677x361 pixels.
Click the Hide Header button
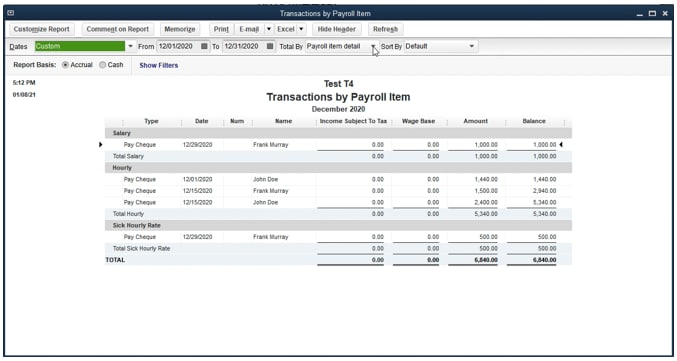point(337,29)
